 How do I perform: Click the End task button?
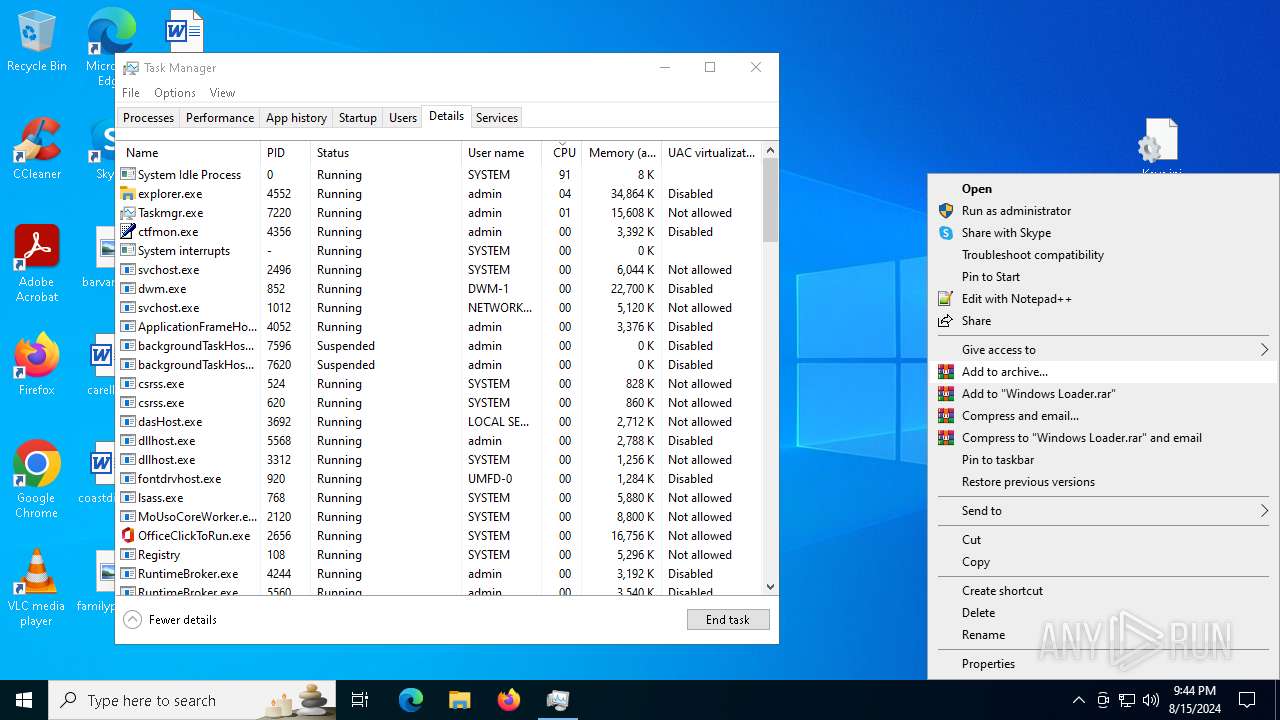click(728, 620)
